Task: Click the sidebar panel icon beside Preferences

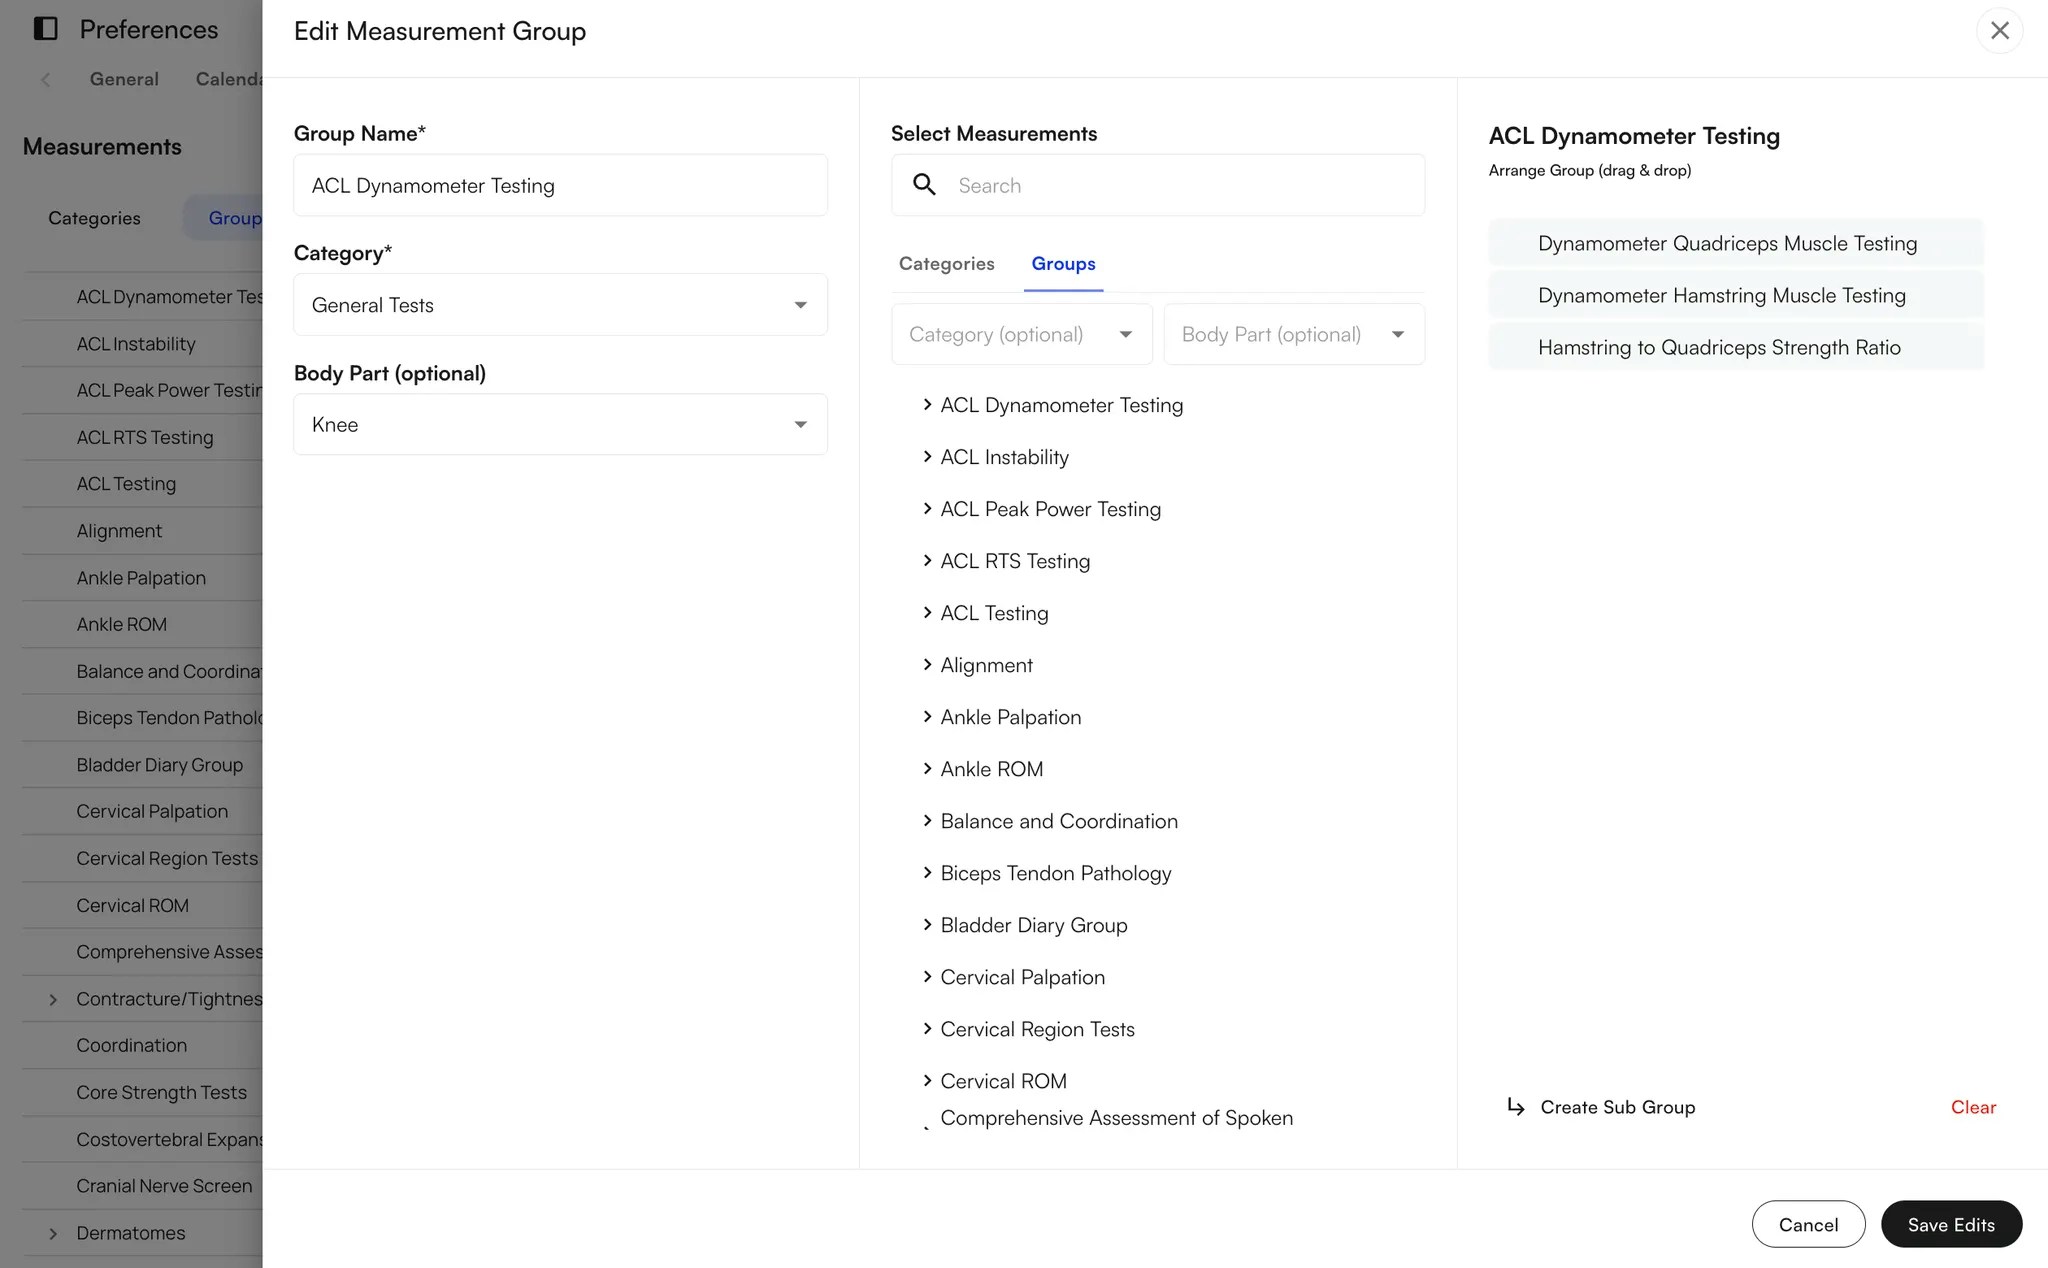Action: pos(44,29)
